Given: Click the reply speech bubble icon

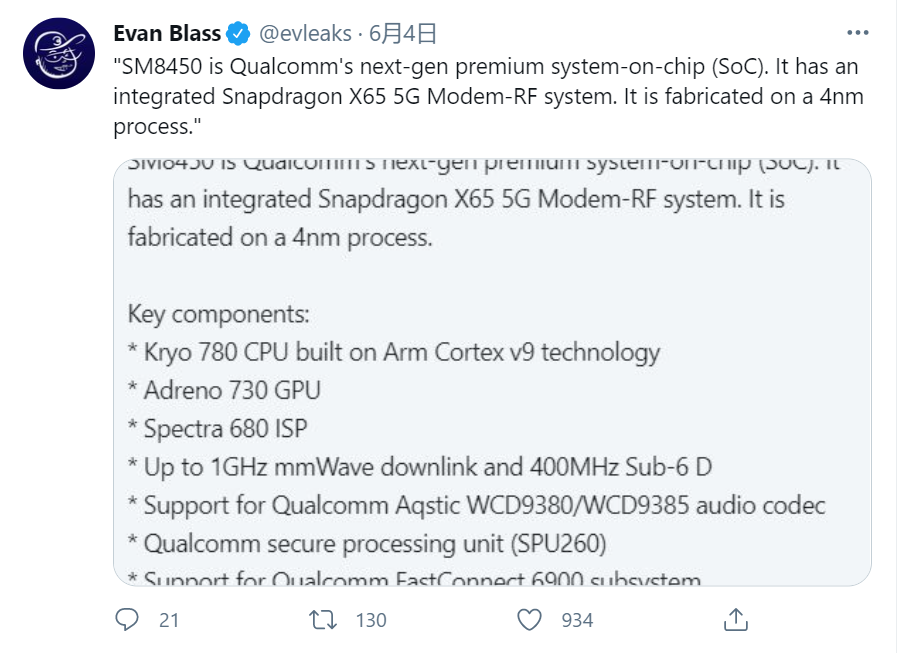Looking at the screenshot, I should [126, 619].
